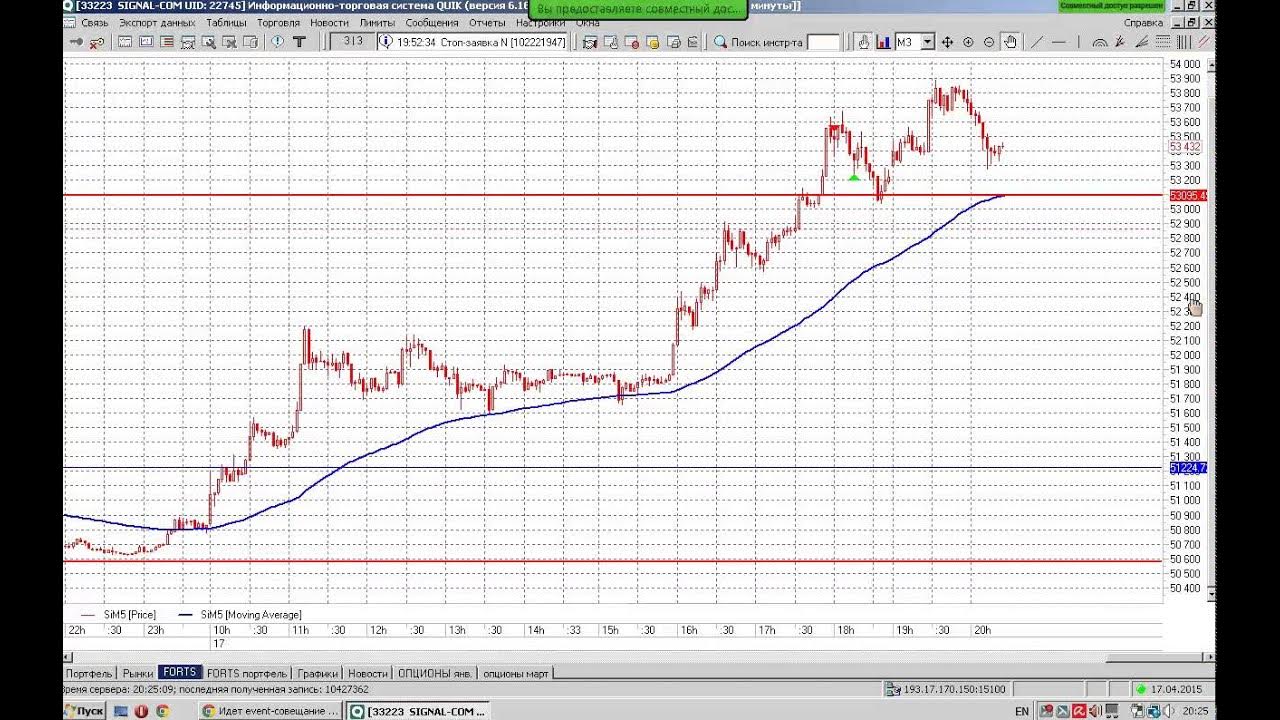Switch to the Портфель tab
This screenshot has height=720, width=1280.
pos(89,673)
